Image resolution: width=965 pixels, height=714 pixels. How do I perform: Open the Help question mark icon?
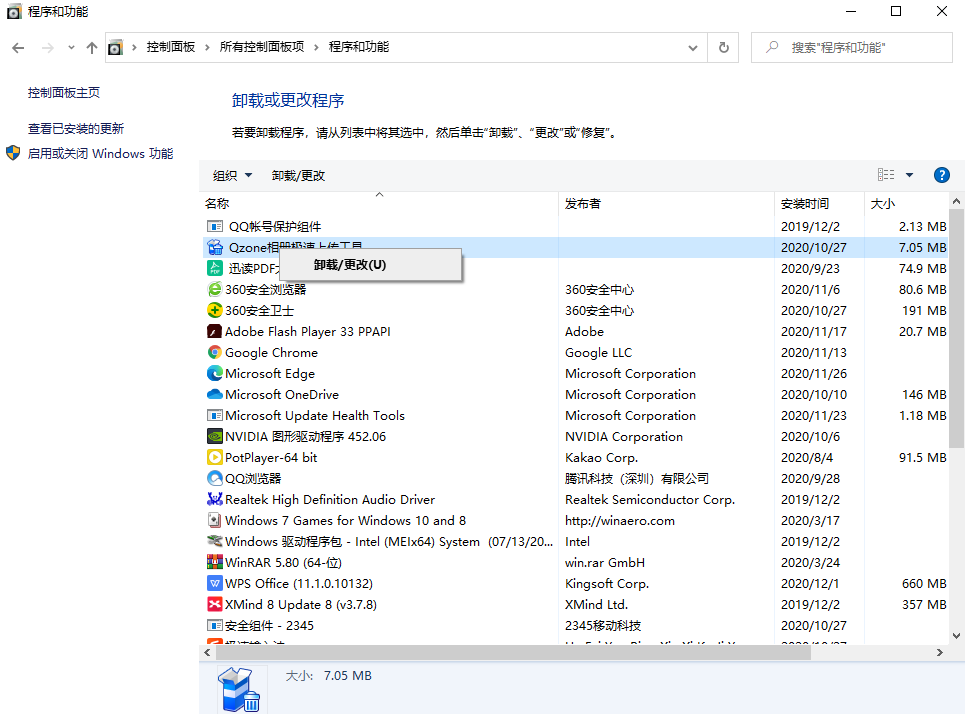coord(941,174)
